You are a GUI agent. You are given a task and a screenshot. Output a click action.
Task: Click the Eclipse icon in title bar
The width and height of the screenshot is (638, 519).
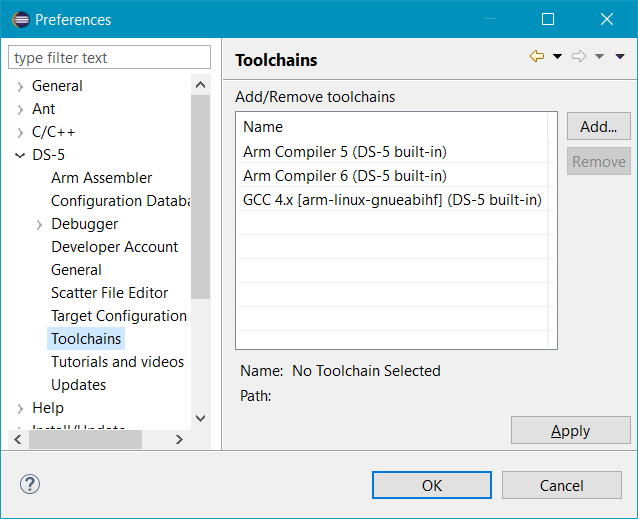point(19,19)
